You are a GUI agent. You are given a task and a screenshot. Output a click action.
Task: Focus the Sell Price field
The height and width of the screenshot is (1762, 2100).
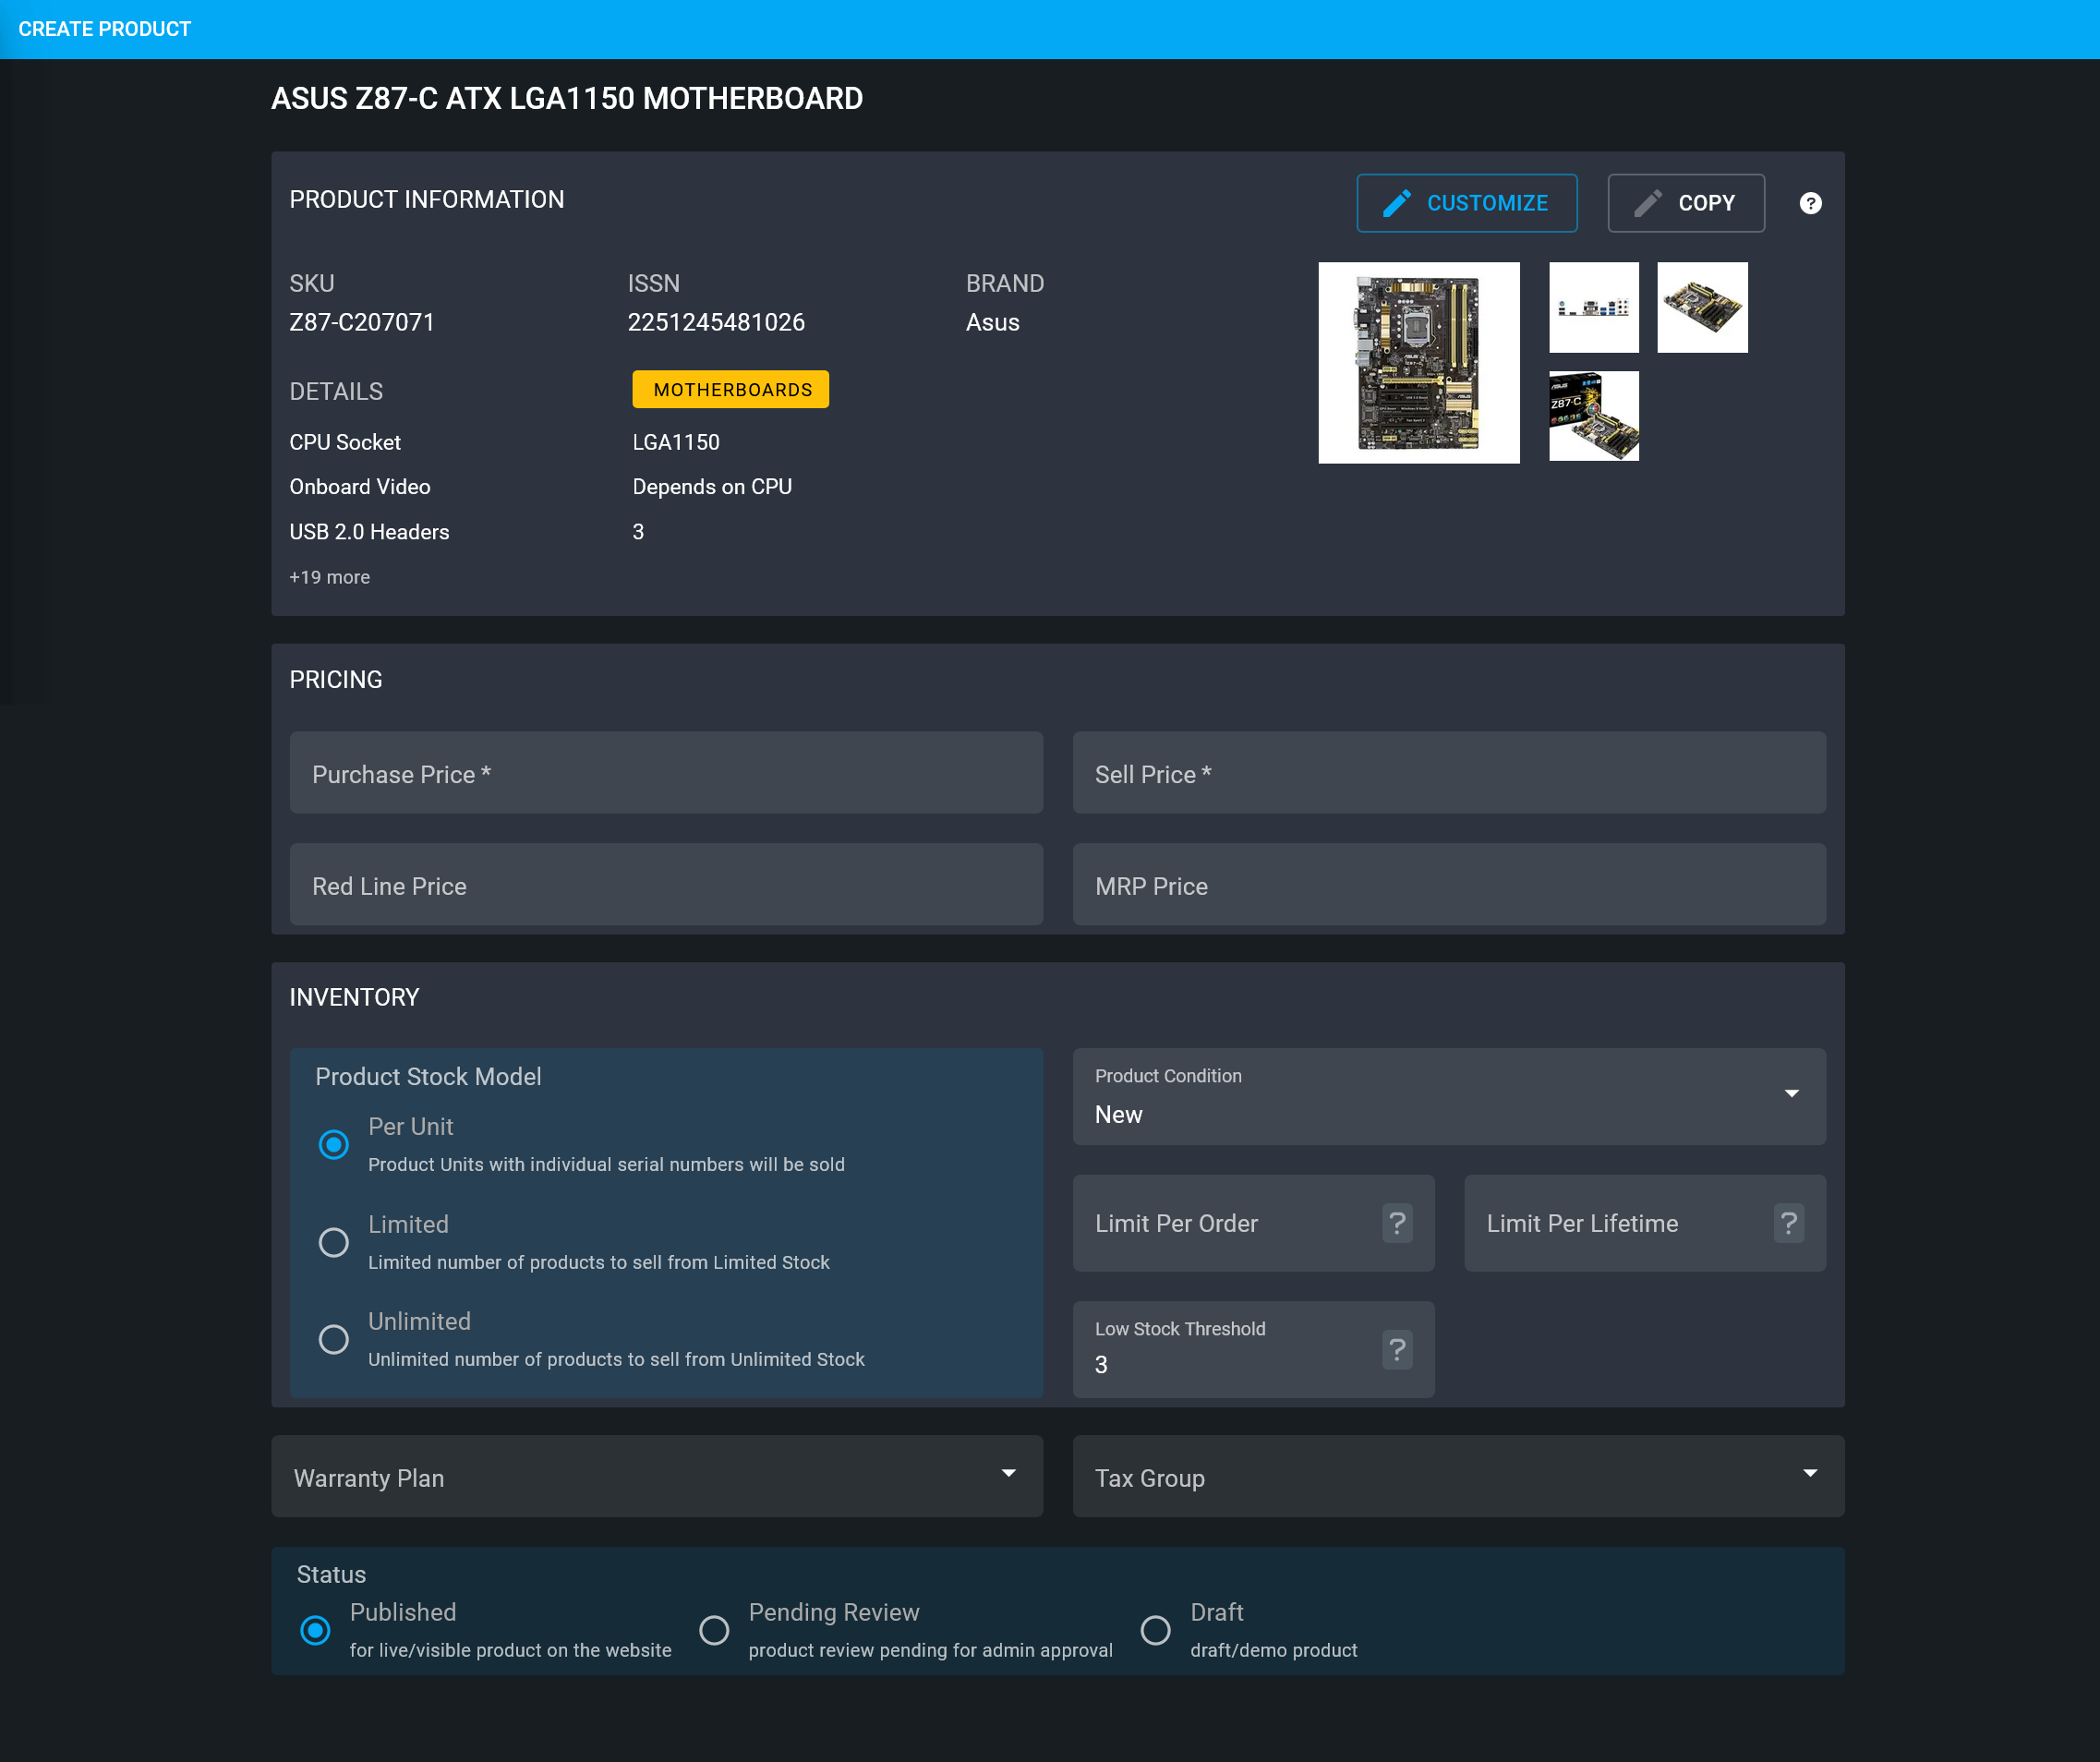[1449, 773]
